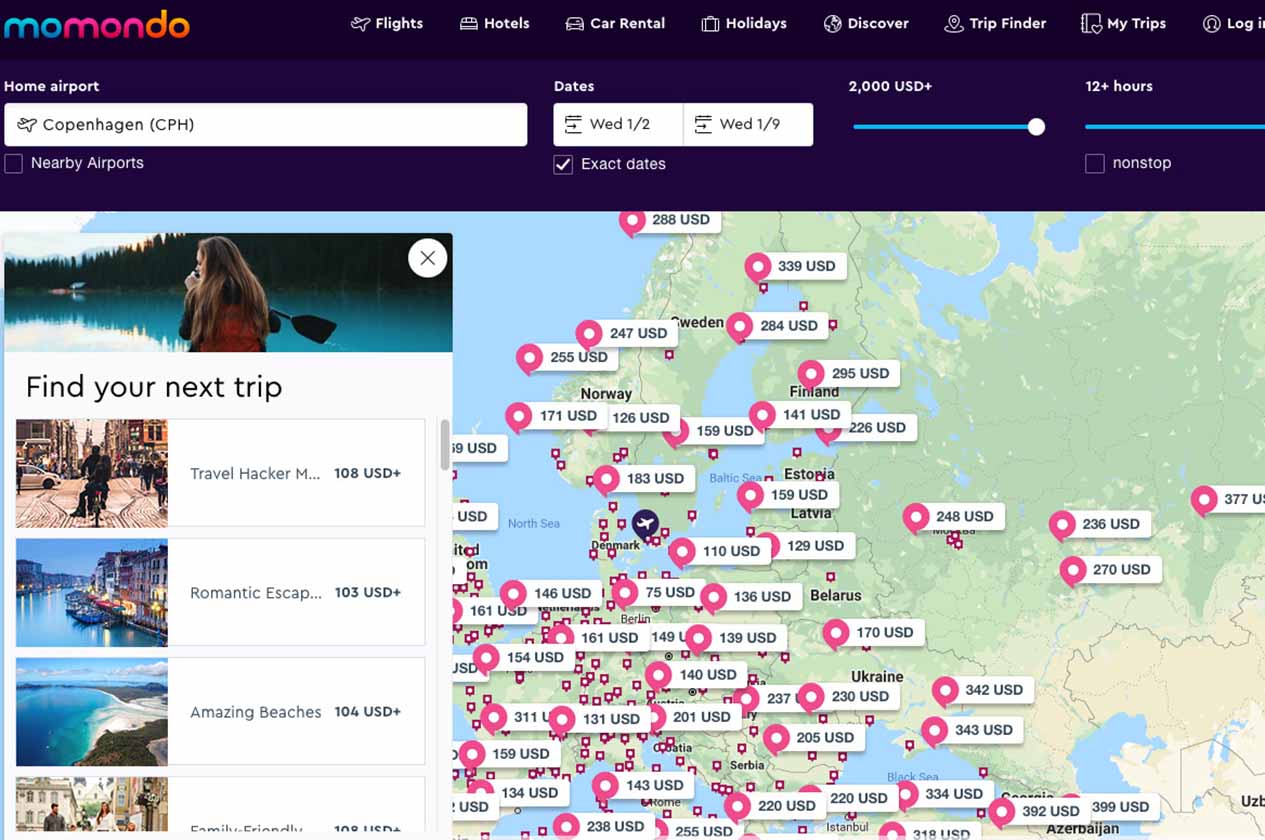Close the Find your next trip panel
This screenshot has height=840, width=1265.
click(427, 258)
